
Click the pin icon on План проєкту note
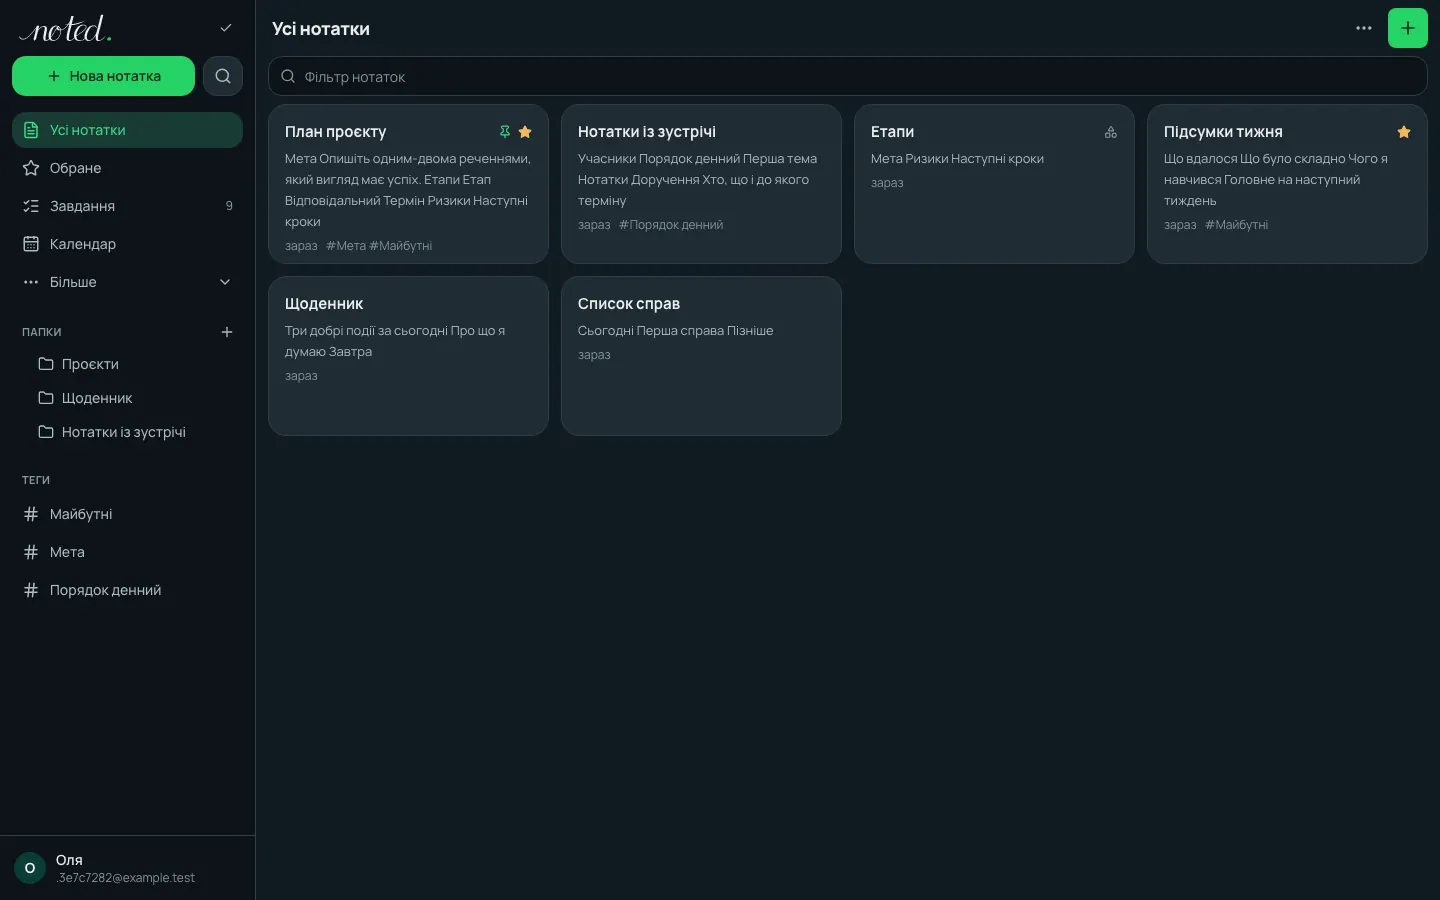(505, 132)
